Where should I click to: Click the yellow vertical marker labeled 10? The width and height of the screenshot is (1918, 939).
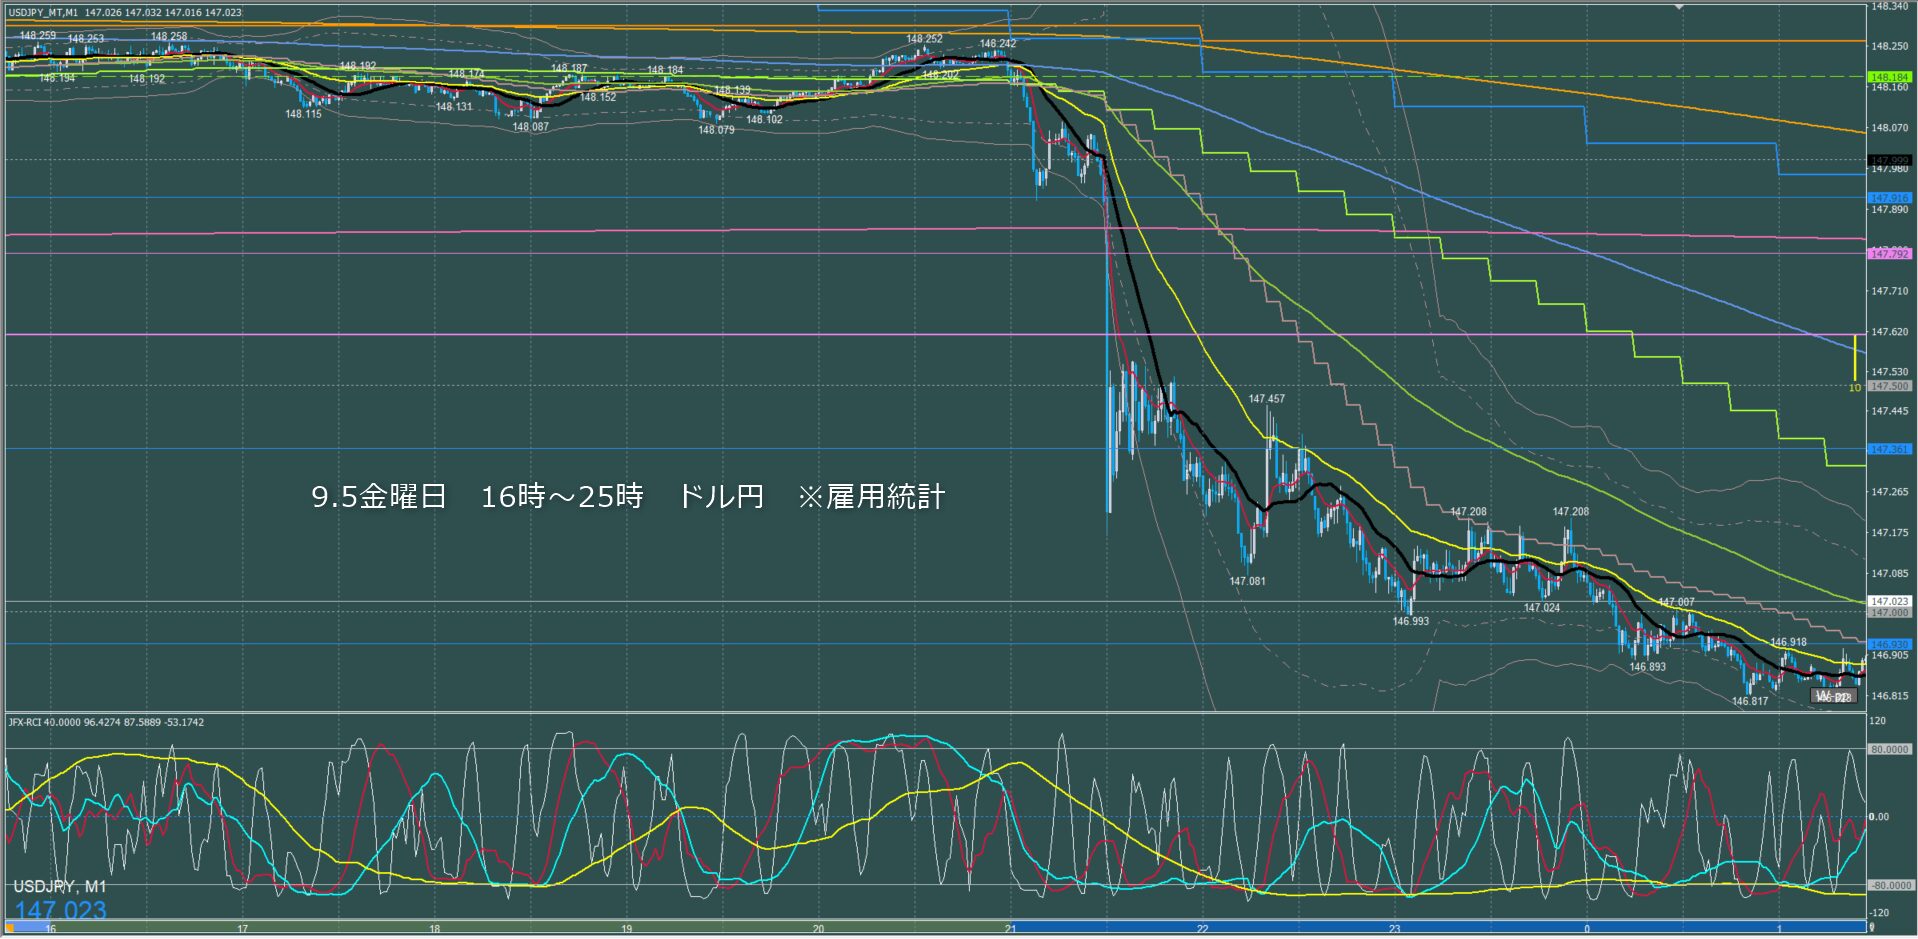click(x=1854, y=358)
